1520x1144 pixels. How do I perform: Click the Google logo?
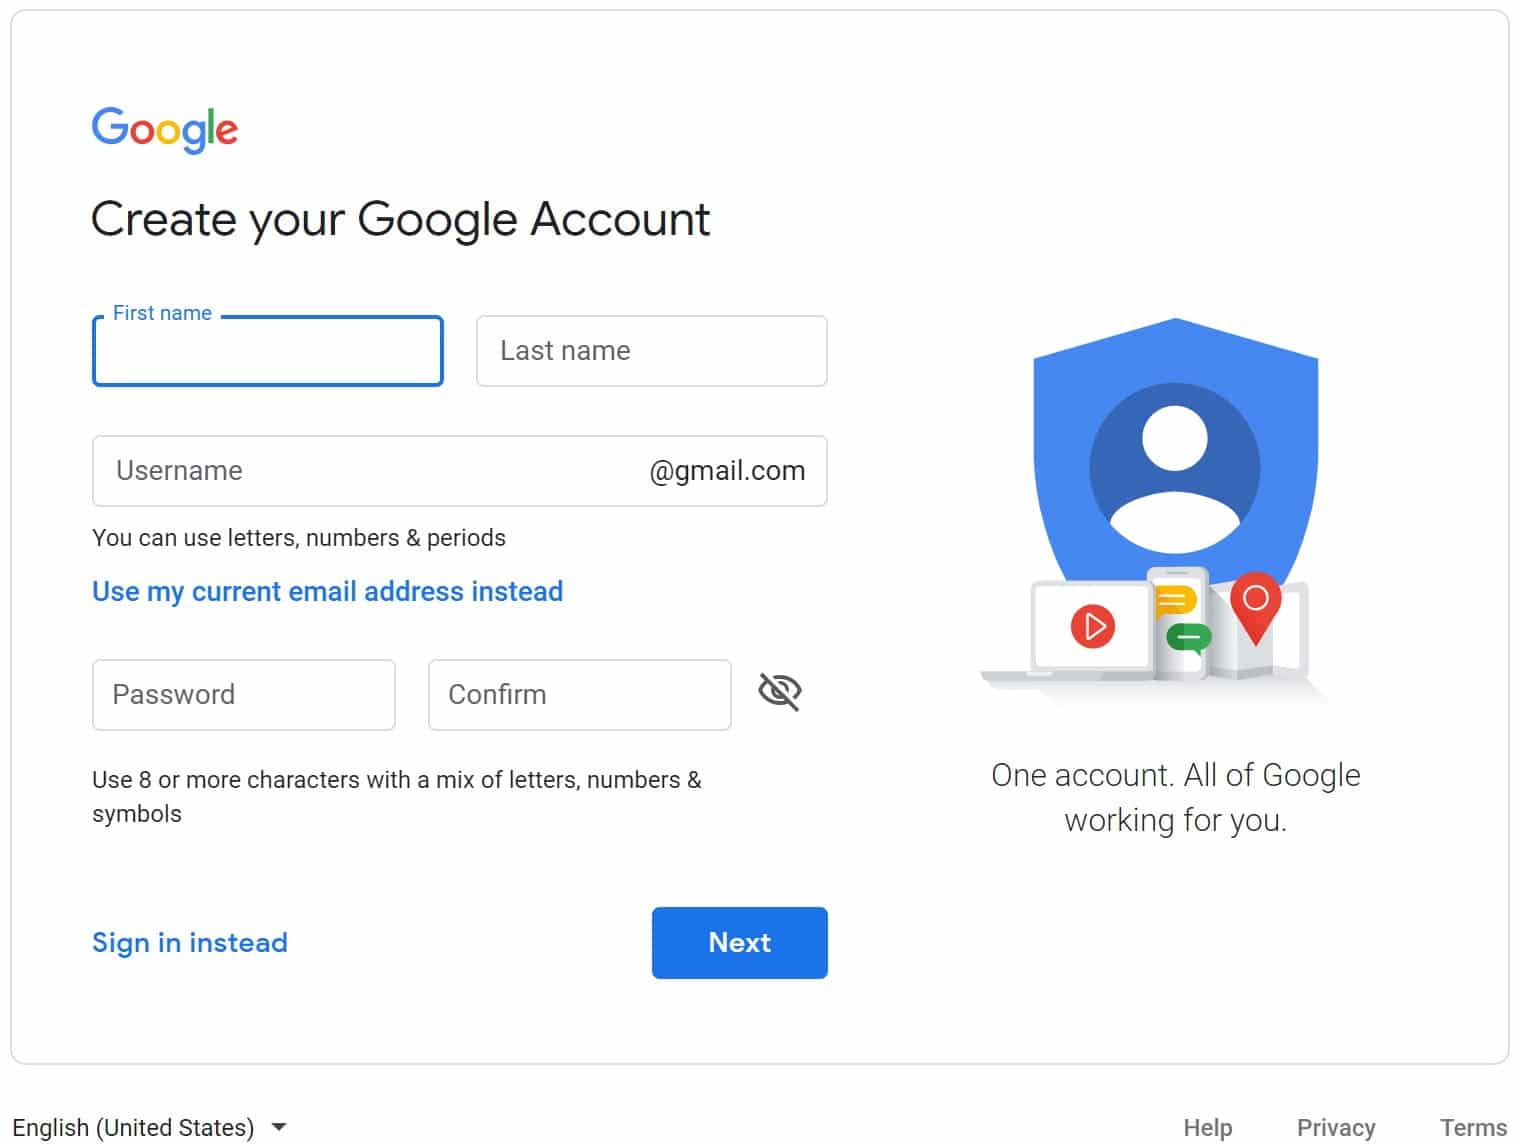pos(164,130)
